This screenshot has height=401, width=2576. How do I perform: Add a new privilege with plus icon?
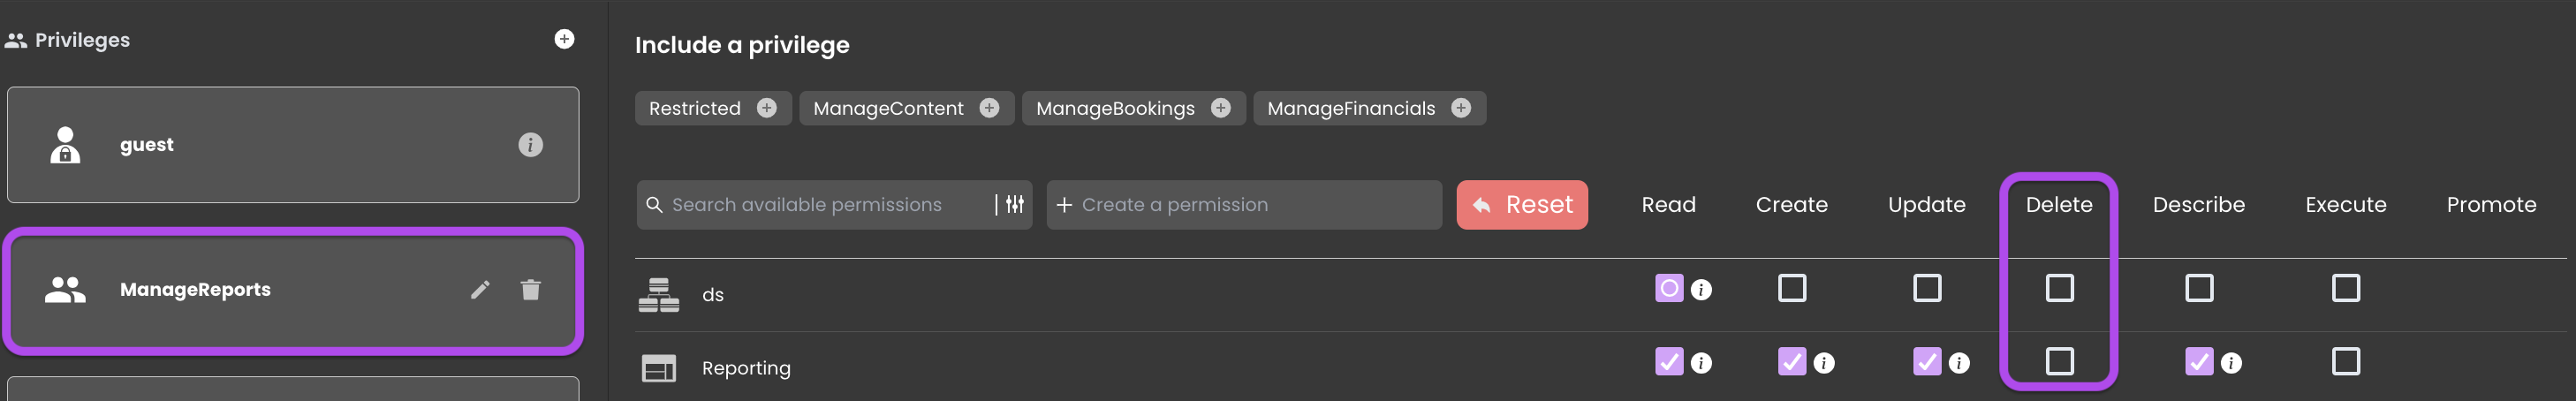click(564, 39)
